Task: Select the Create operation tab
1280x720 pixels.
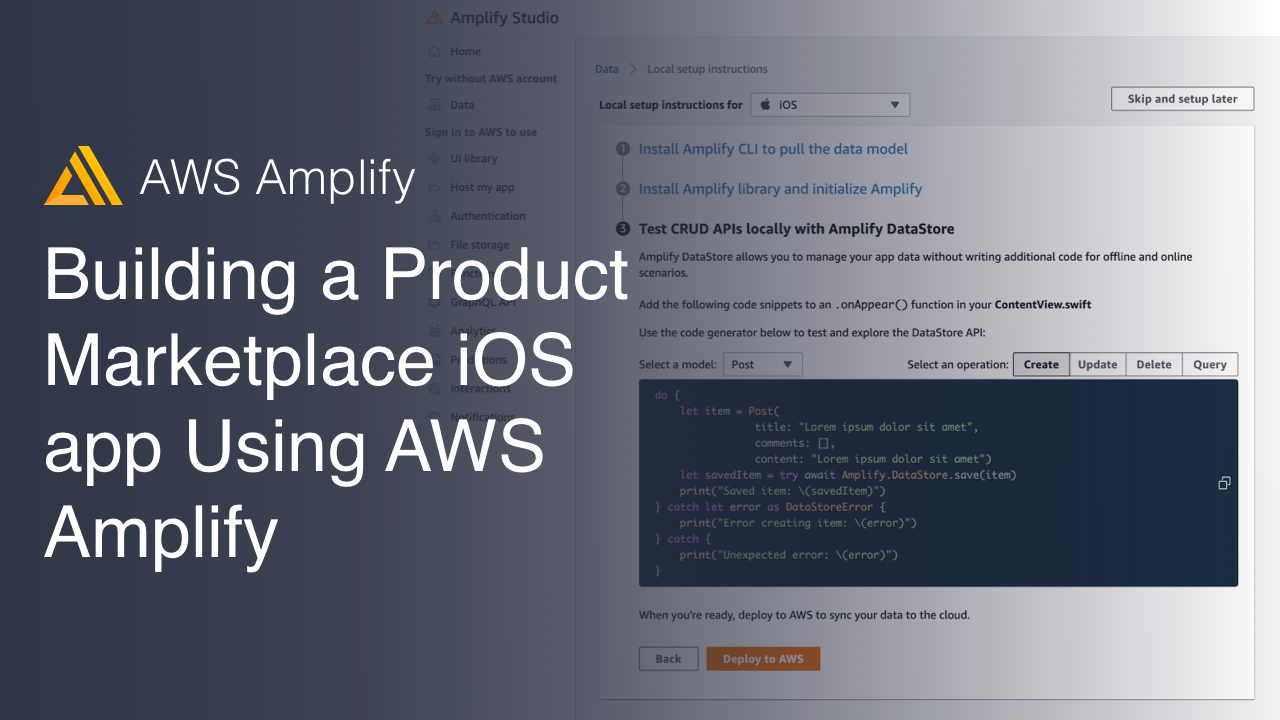Action: pyautogui.click(x=1041, y=365)
